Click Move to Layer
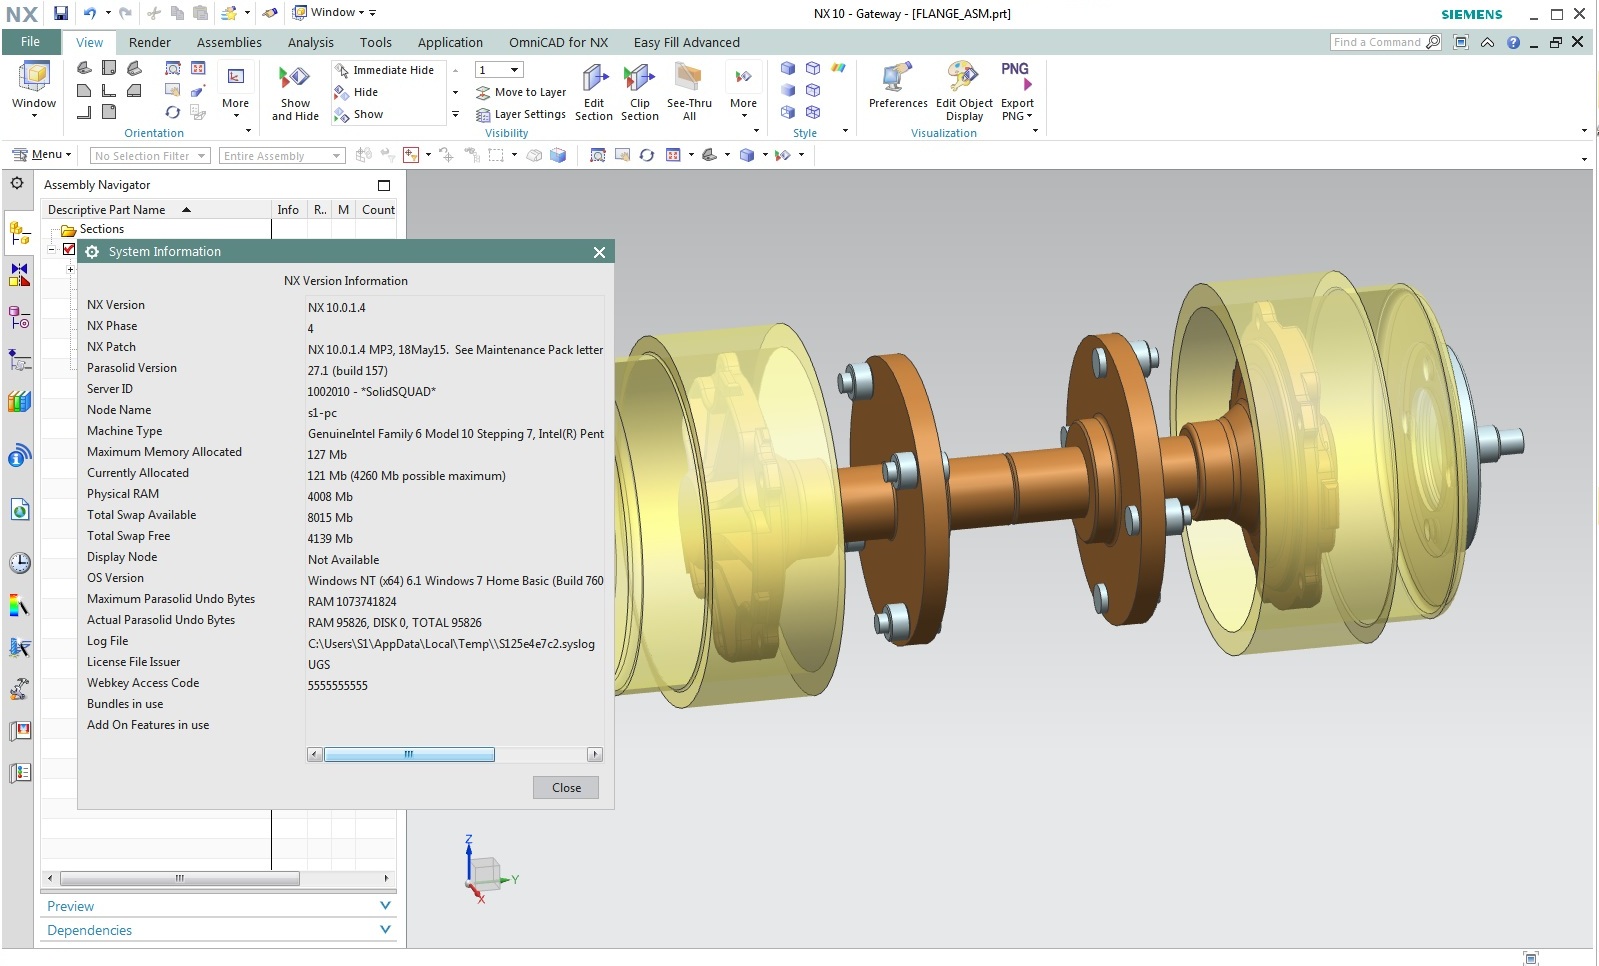This screenshot has width=1599, height=966. tap(521, 92)
